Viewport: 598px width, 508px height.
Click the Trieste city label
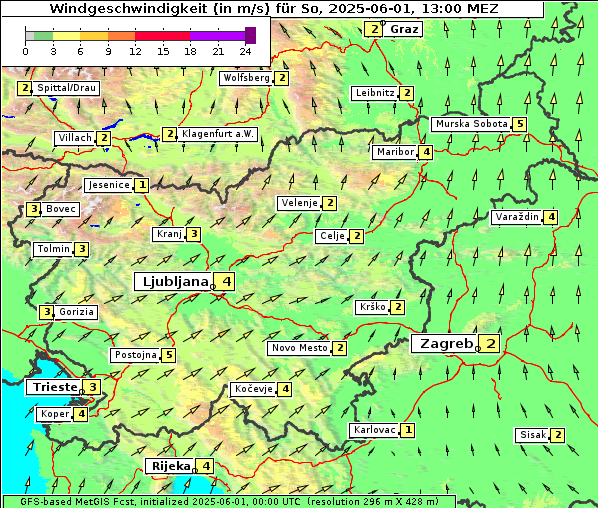[54, 387]
